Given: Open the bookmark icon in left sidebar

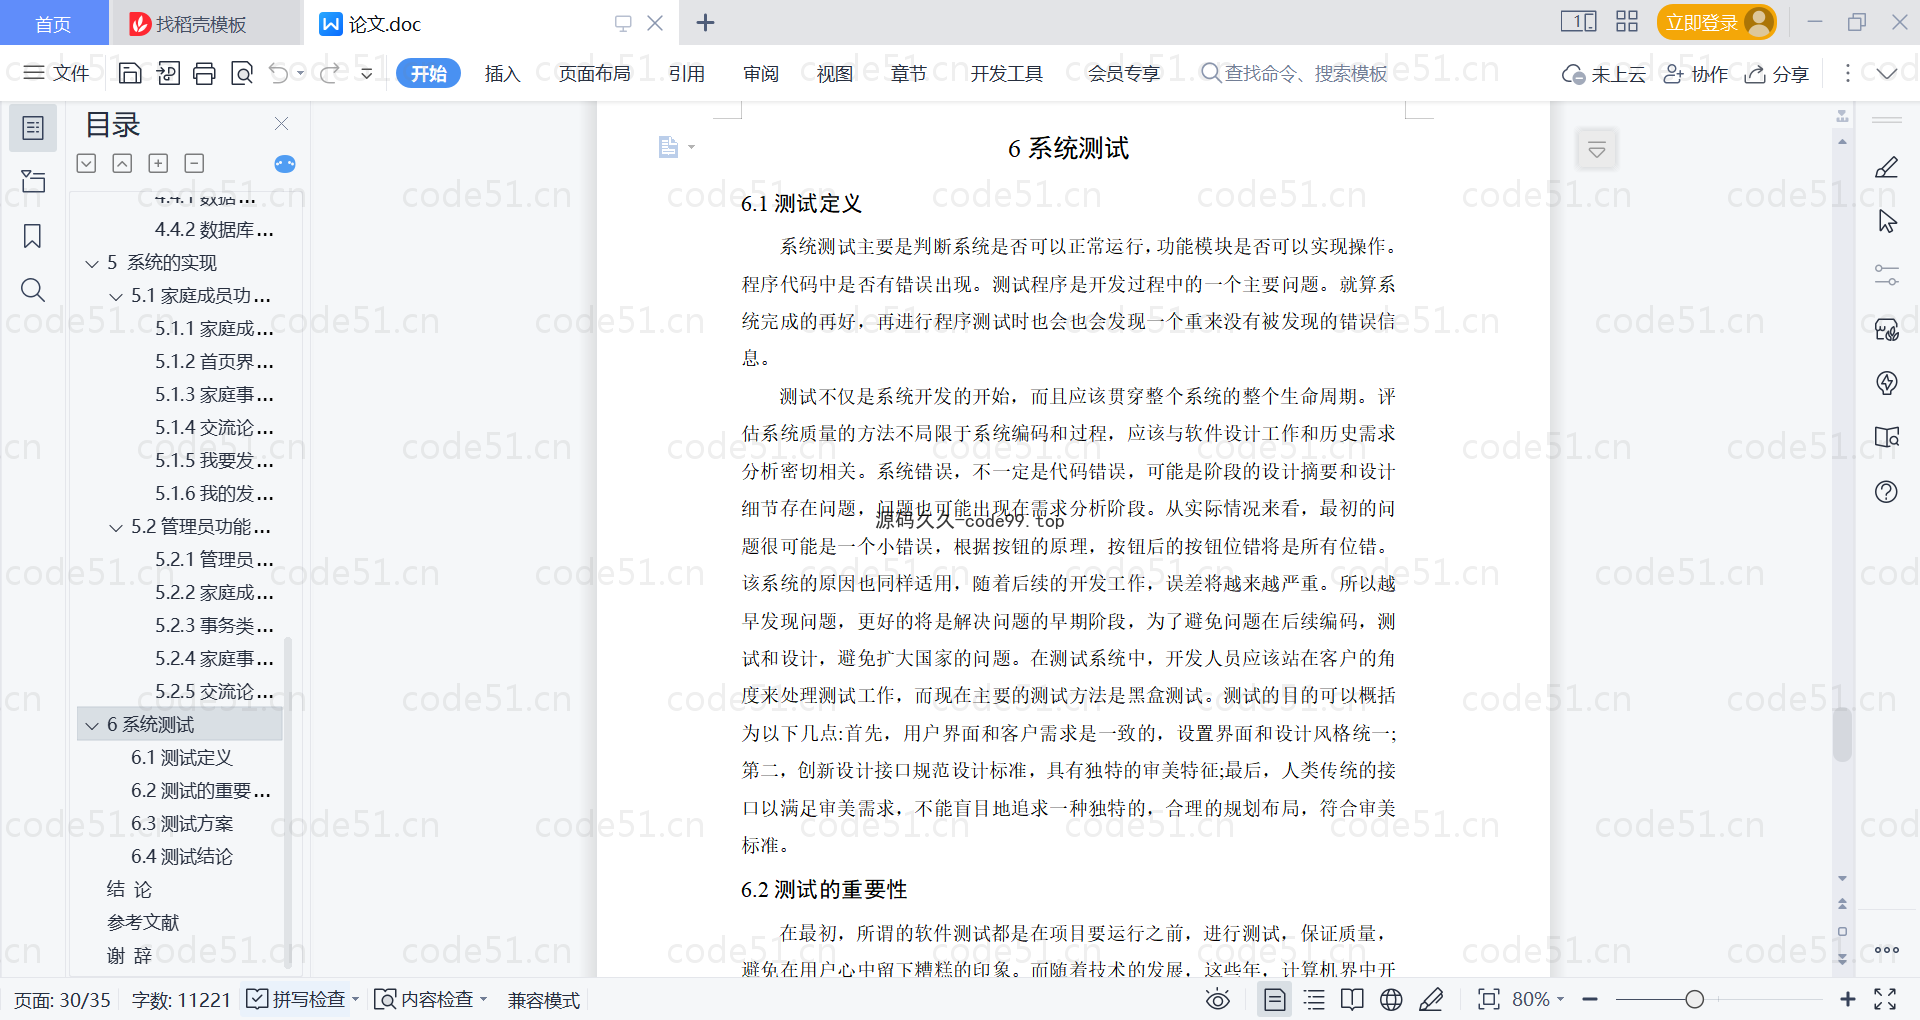Looking at the screenshot, I should [x=33, y=236].
